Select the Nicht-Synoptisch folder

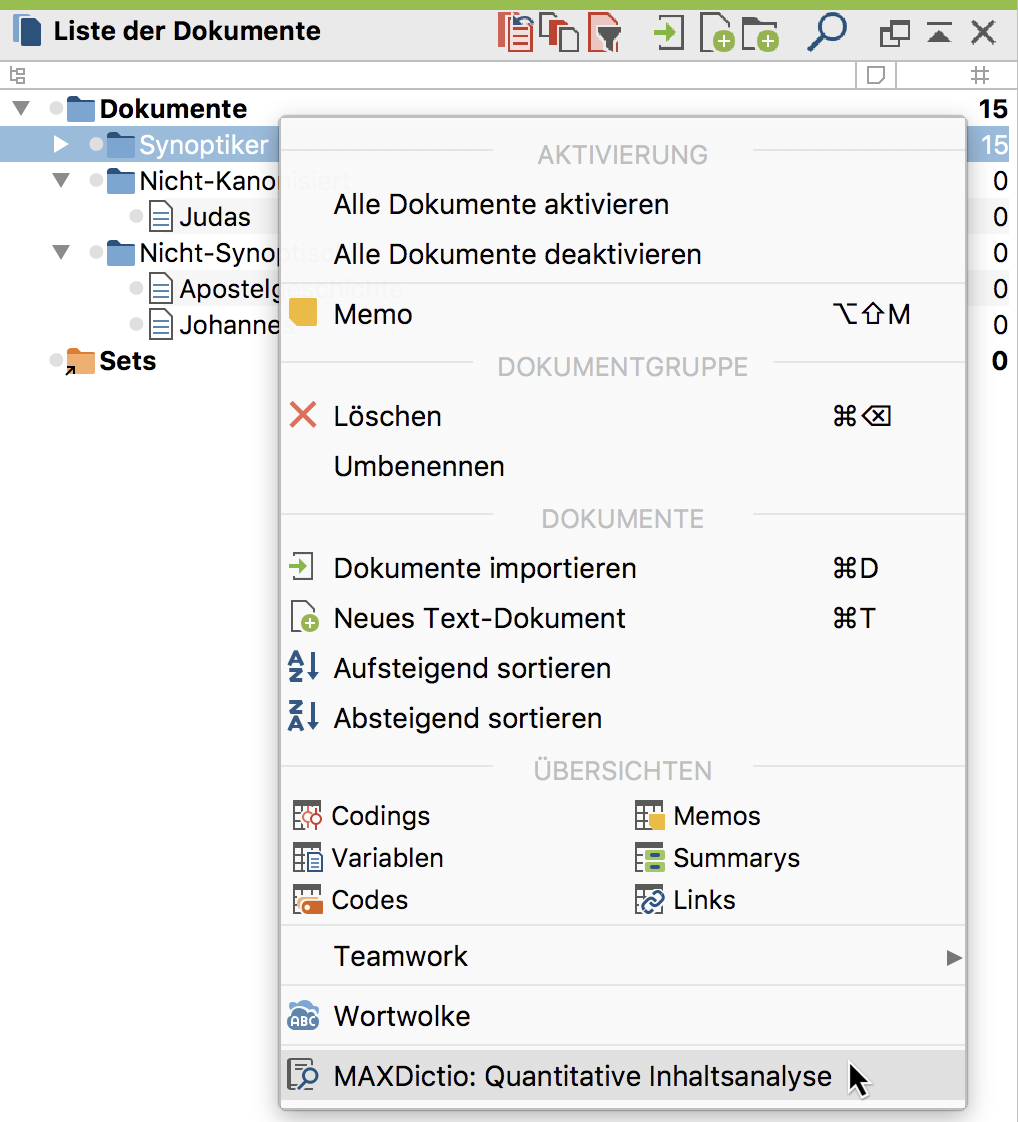tap(207, 253)
